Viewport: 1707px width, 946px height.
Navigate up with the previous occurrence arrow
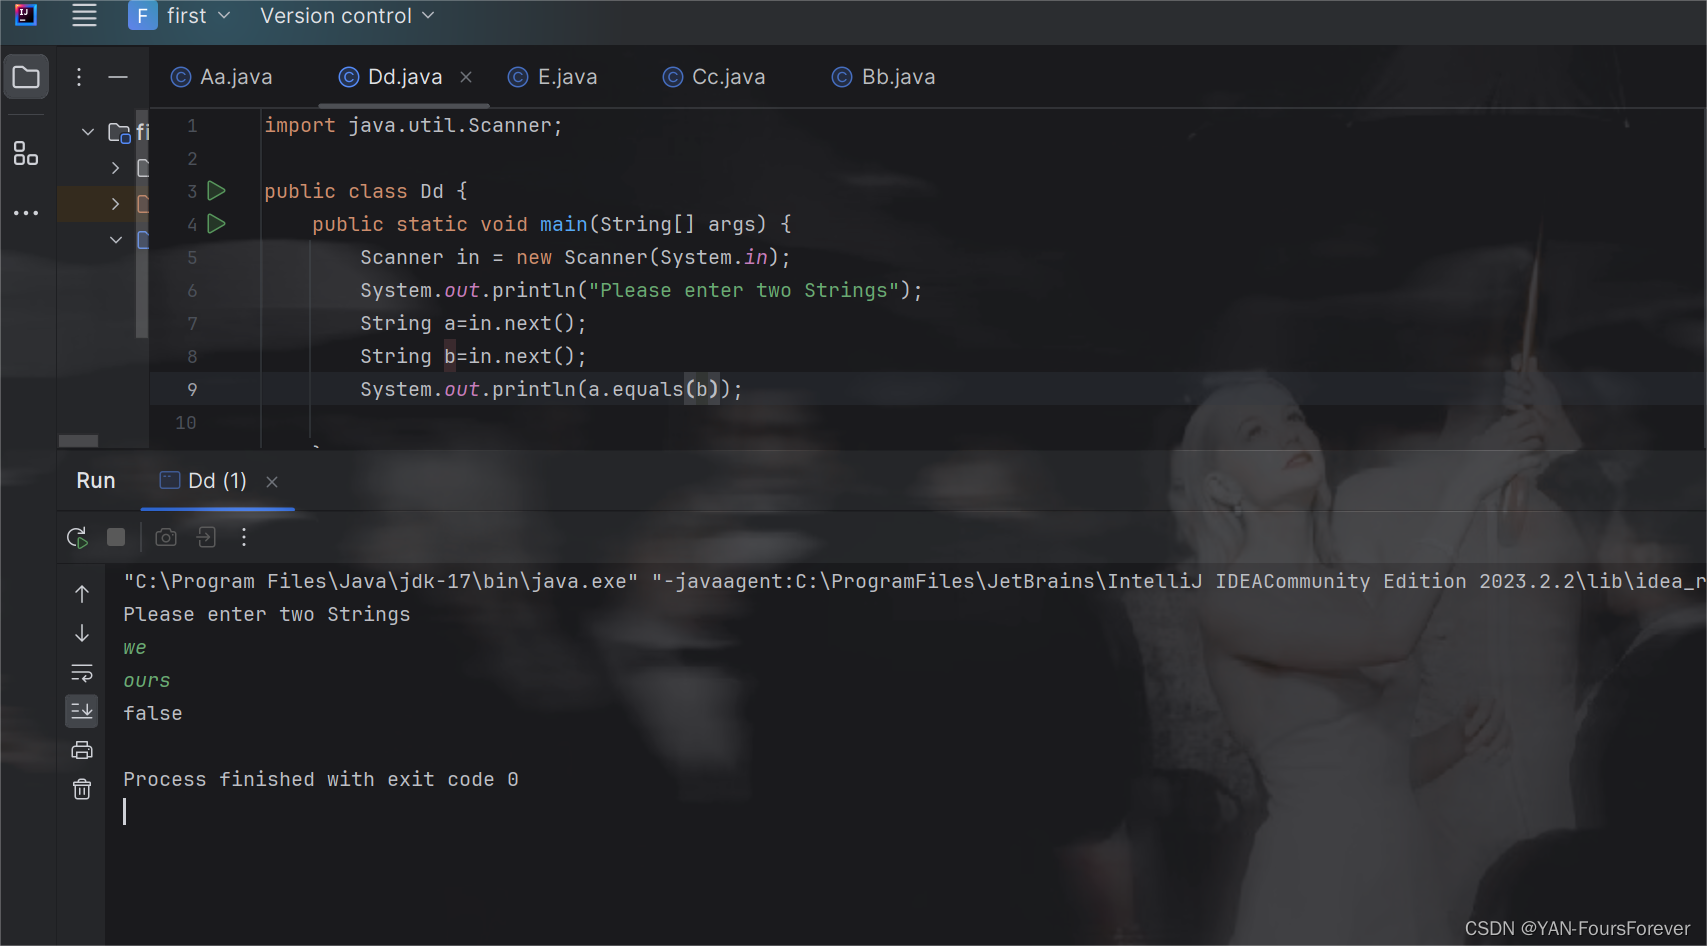click(x=82, y=592)
